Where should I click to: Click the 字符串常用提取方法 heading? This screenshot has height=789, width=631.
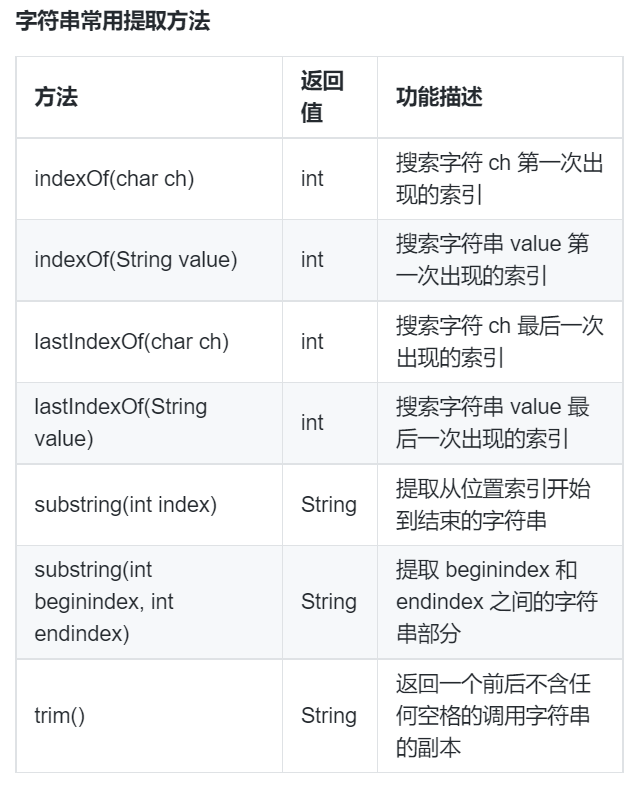pyautogui.click(x=113, y=21)
